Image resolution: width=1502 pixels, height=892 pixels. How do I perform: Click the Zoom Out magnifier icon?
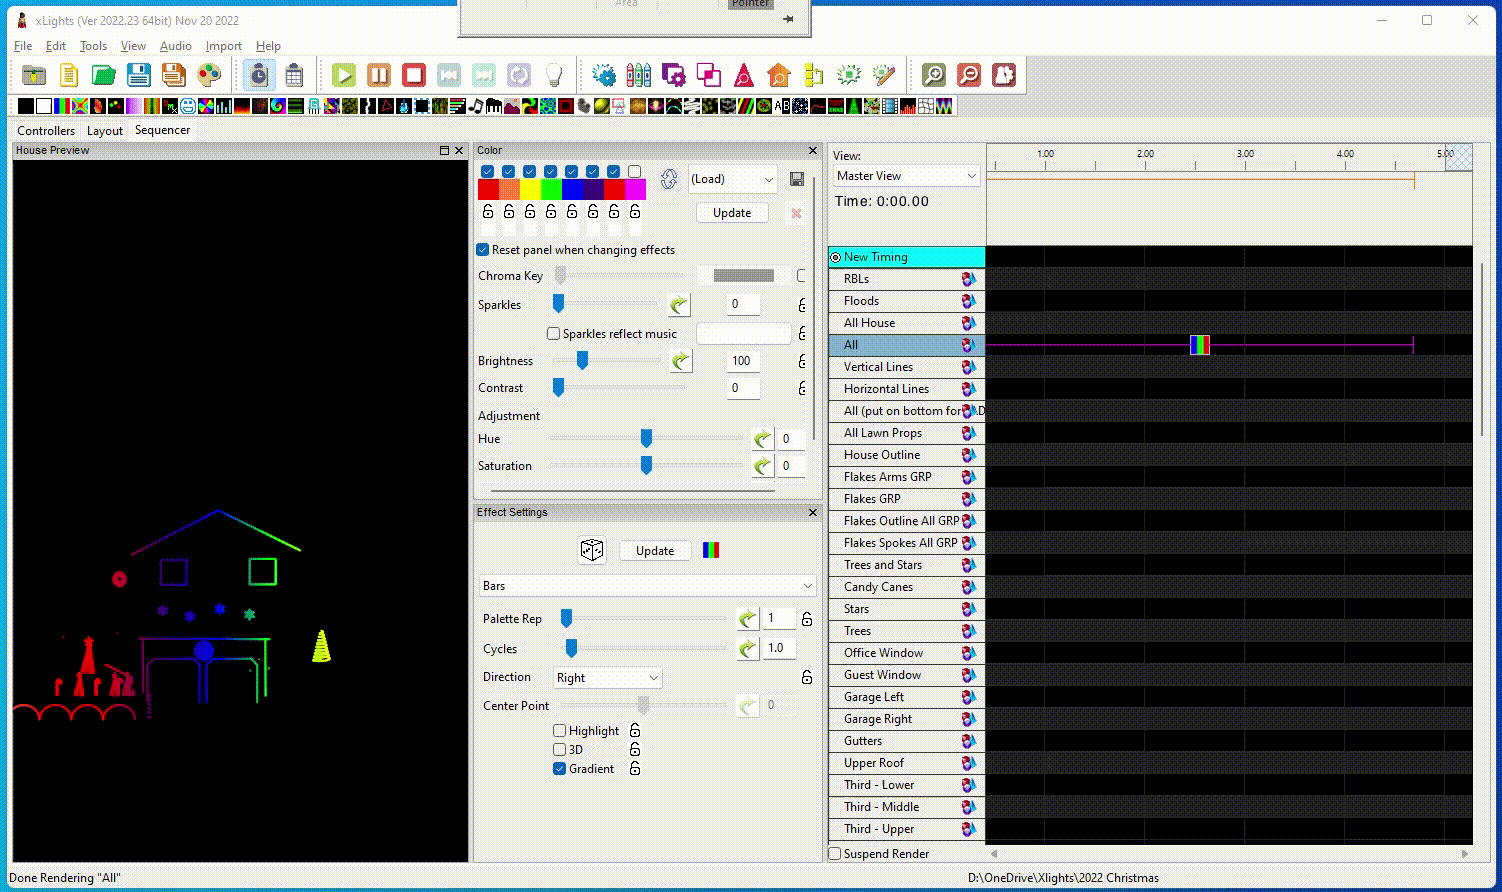point(968,75)
